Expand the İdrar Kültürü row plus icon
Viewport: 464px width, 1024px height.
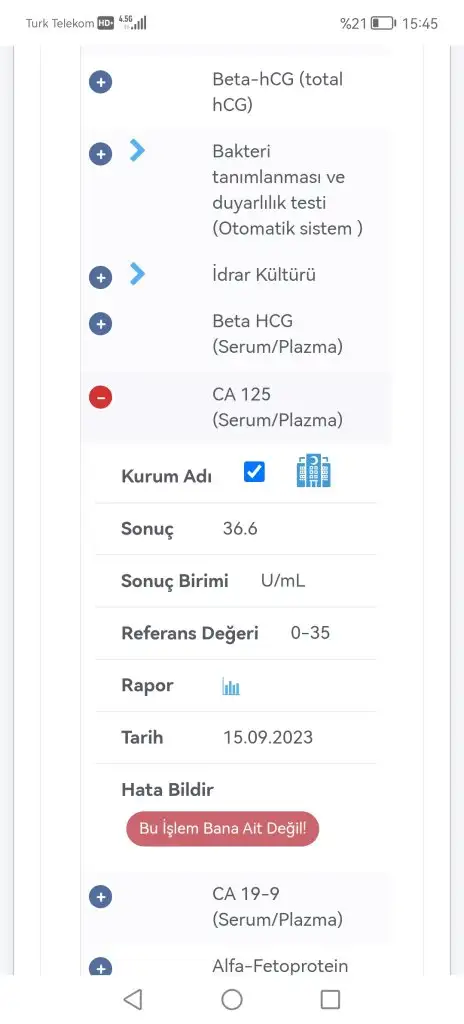pos(101,278)
